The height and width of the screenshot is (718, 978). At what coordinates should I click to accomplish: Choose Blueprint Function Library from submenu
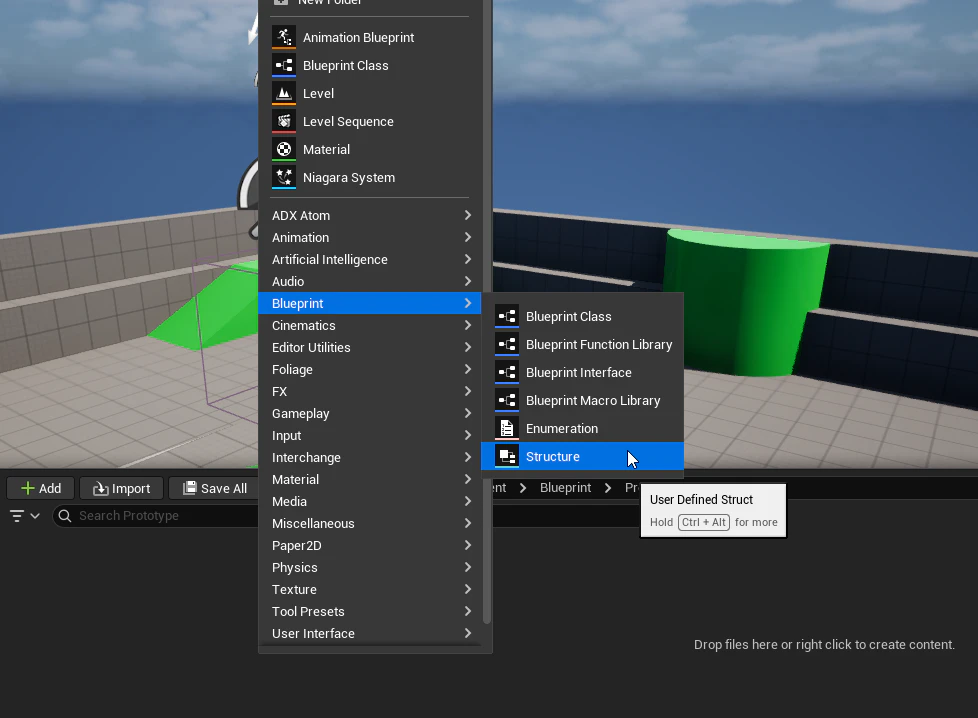(x=583, y=344)
